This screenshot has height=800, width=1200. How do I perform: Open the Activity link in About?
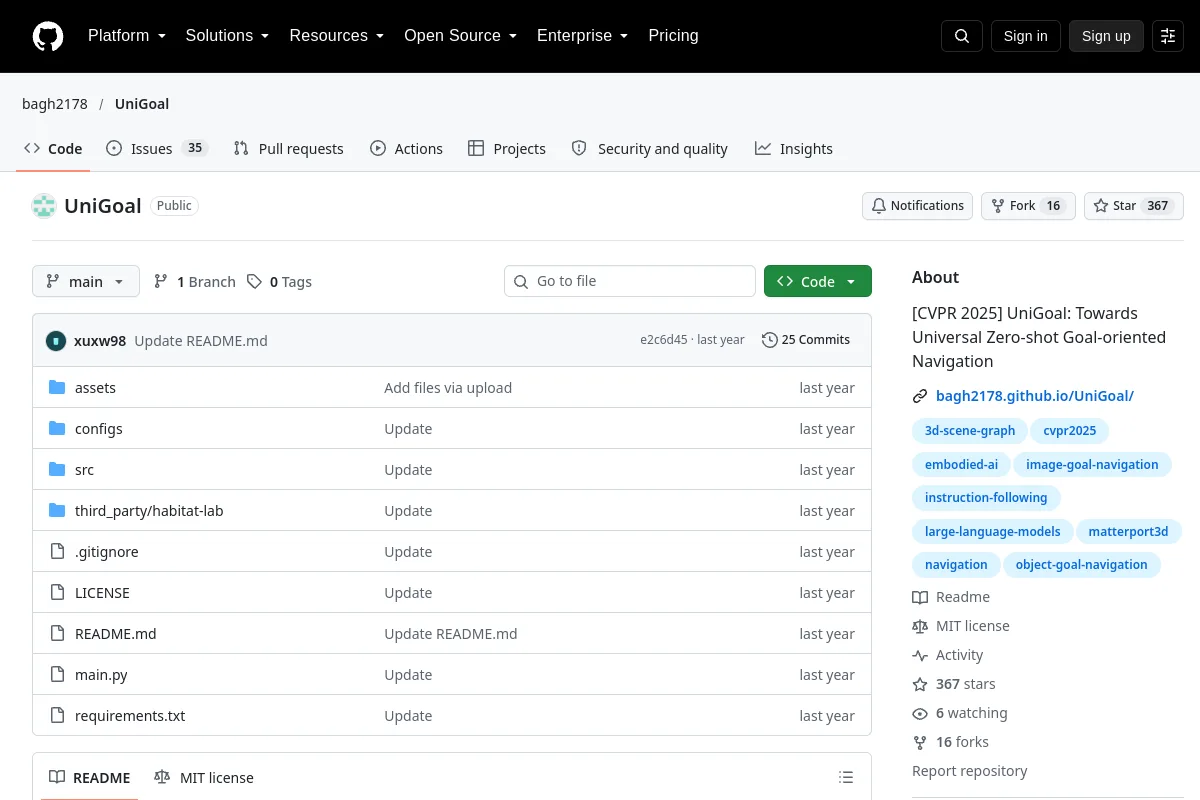(x=948, y=655)
